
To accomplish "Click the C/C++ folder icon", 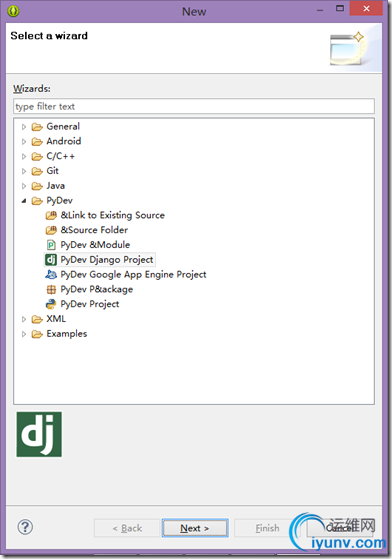I will point(37,156).
